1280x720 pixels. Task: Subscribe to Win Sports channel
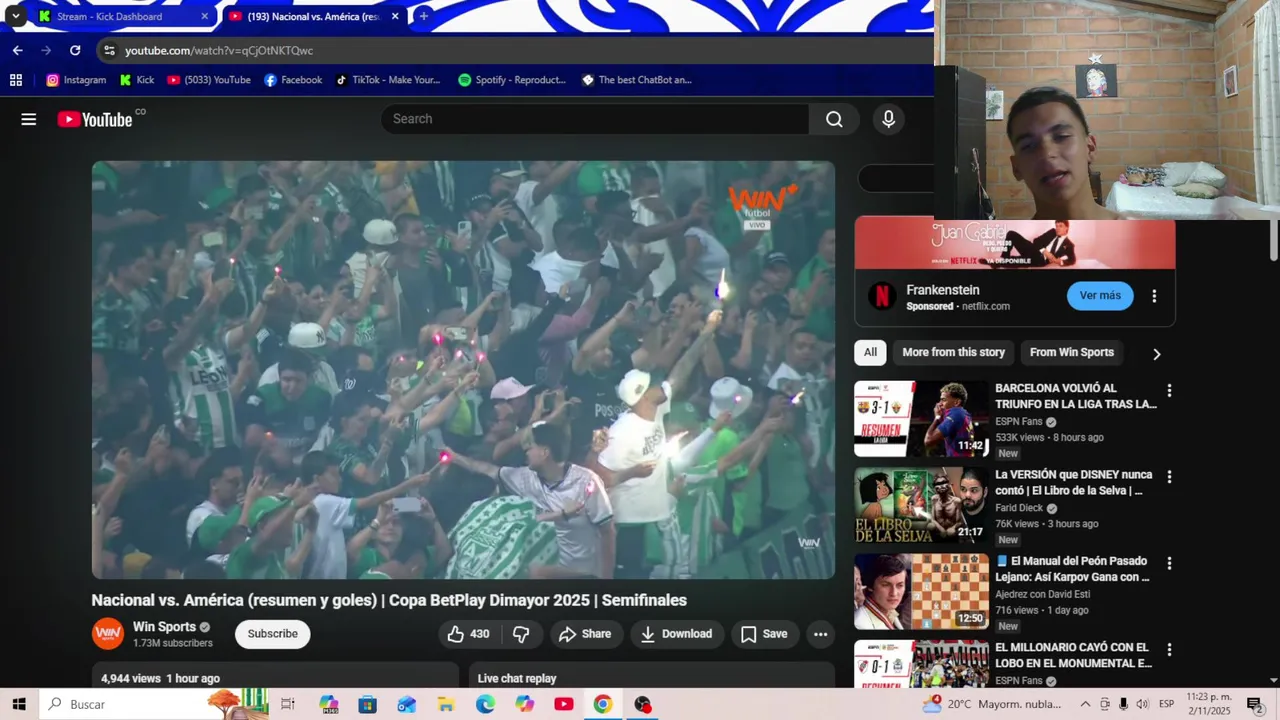[x=272, y=634]
